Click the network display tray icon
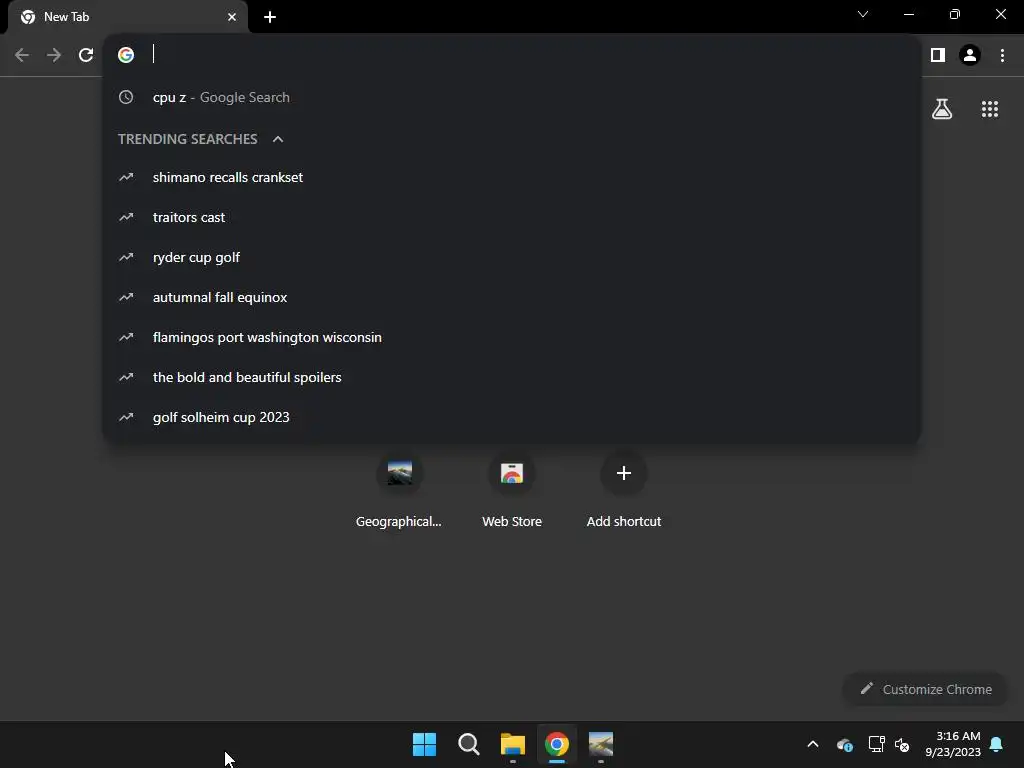 [876, 744]
